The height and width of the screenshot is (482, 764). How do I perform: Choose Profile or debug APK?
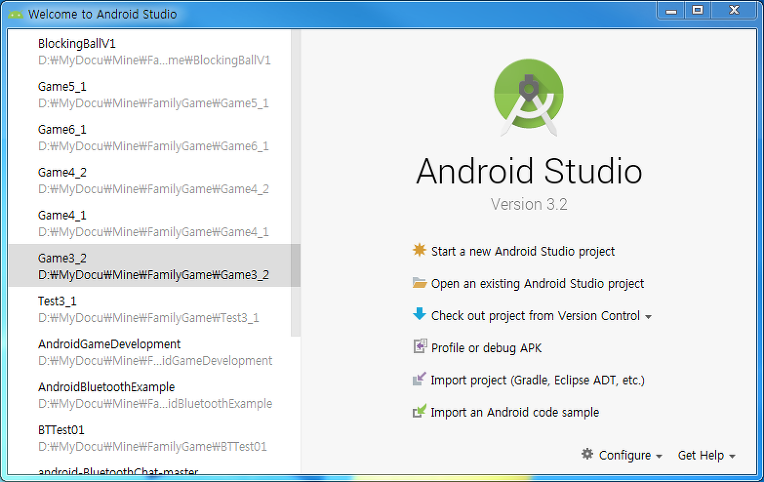click(486, 348)
